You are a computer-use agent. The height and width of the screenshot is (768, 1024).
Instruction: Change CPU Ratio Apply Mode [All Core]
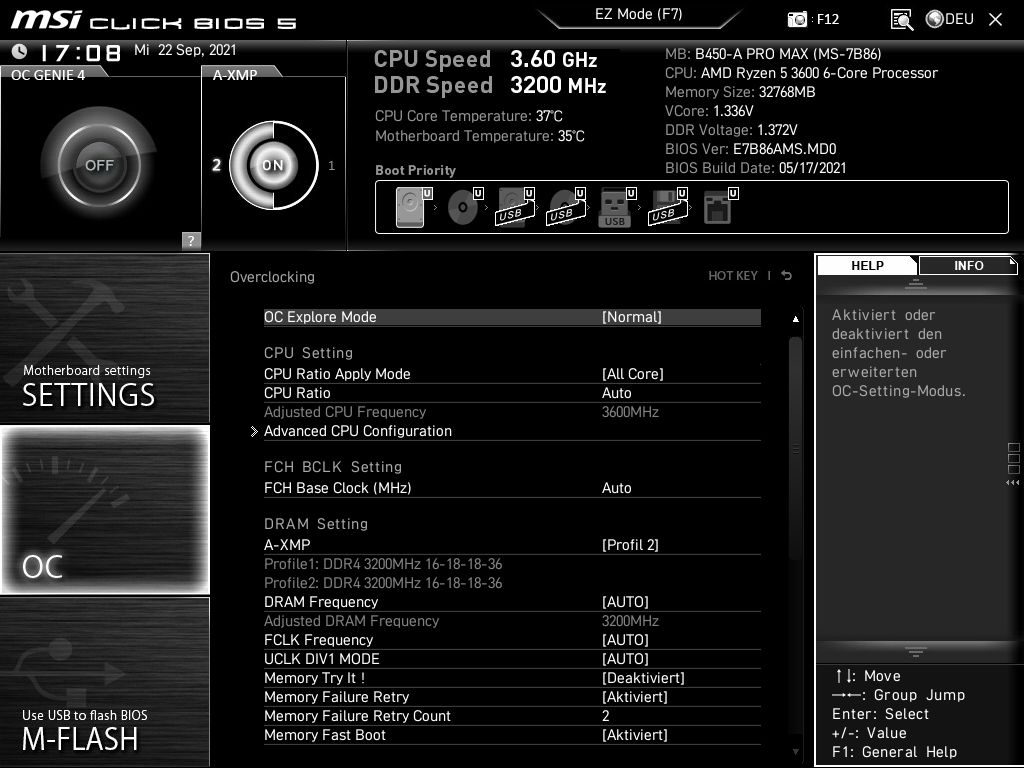[x=632, y=374]
